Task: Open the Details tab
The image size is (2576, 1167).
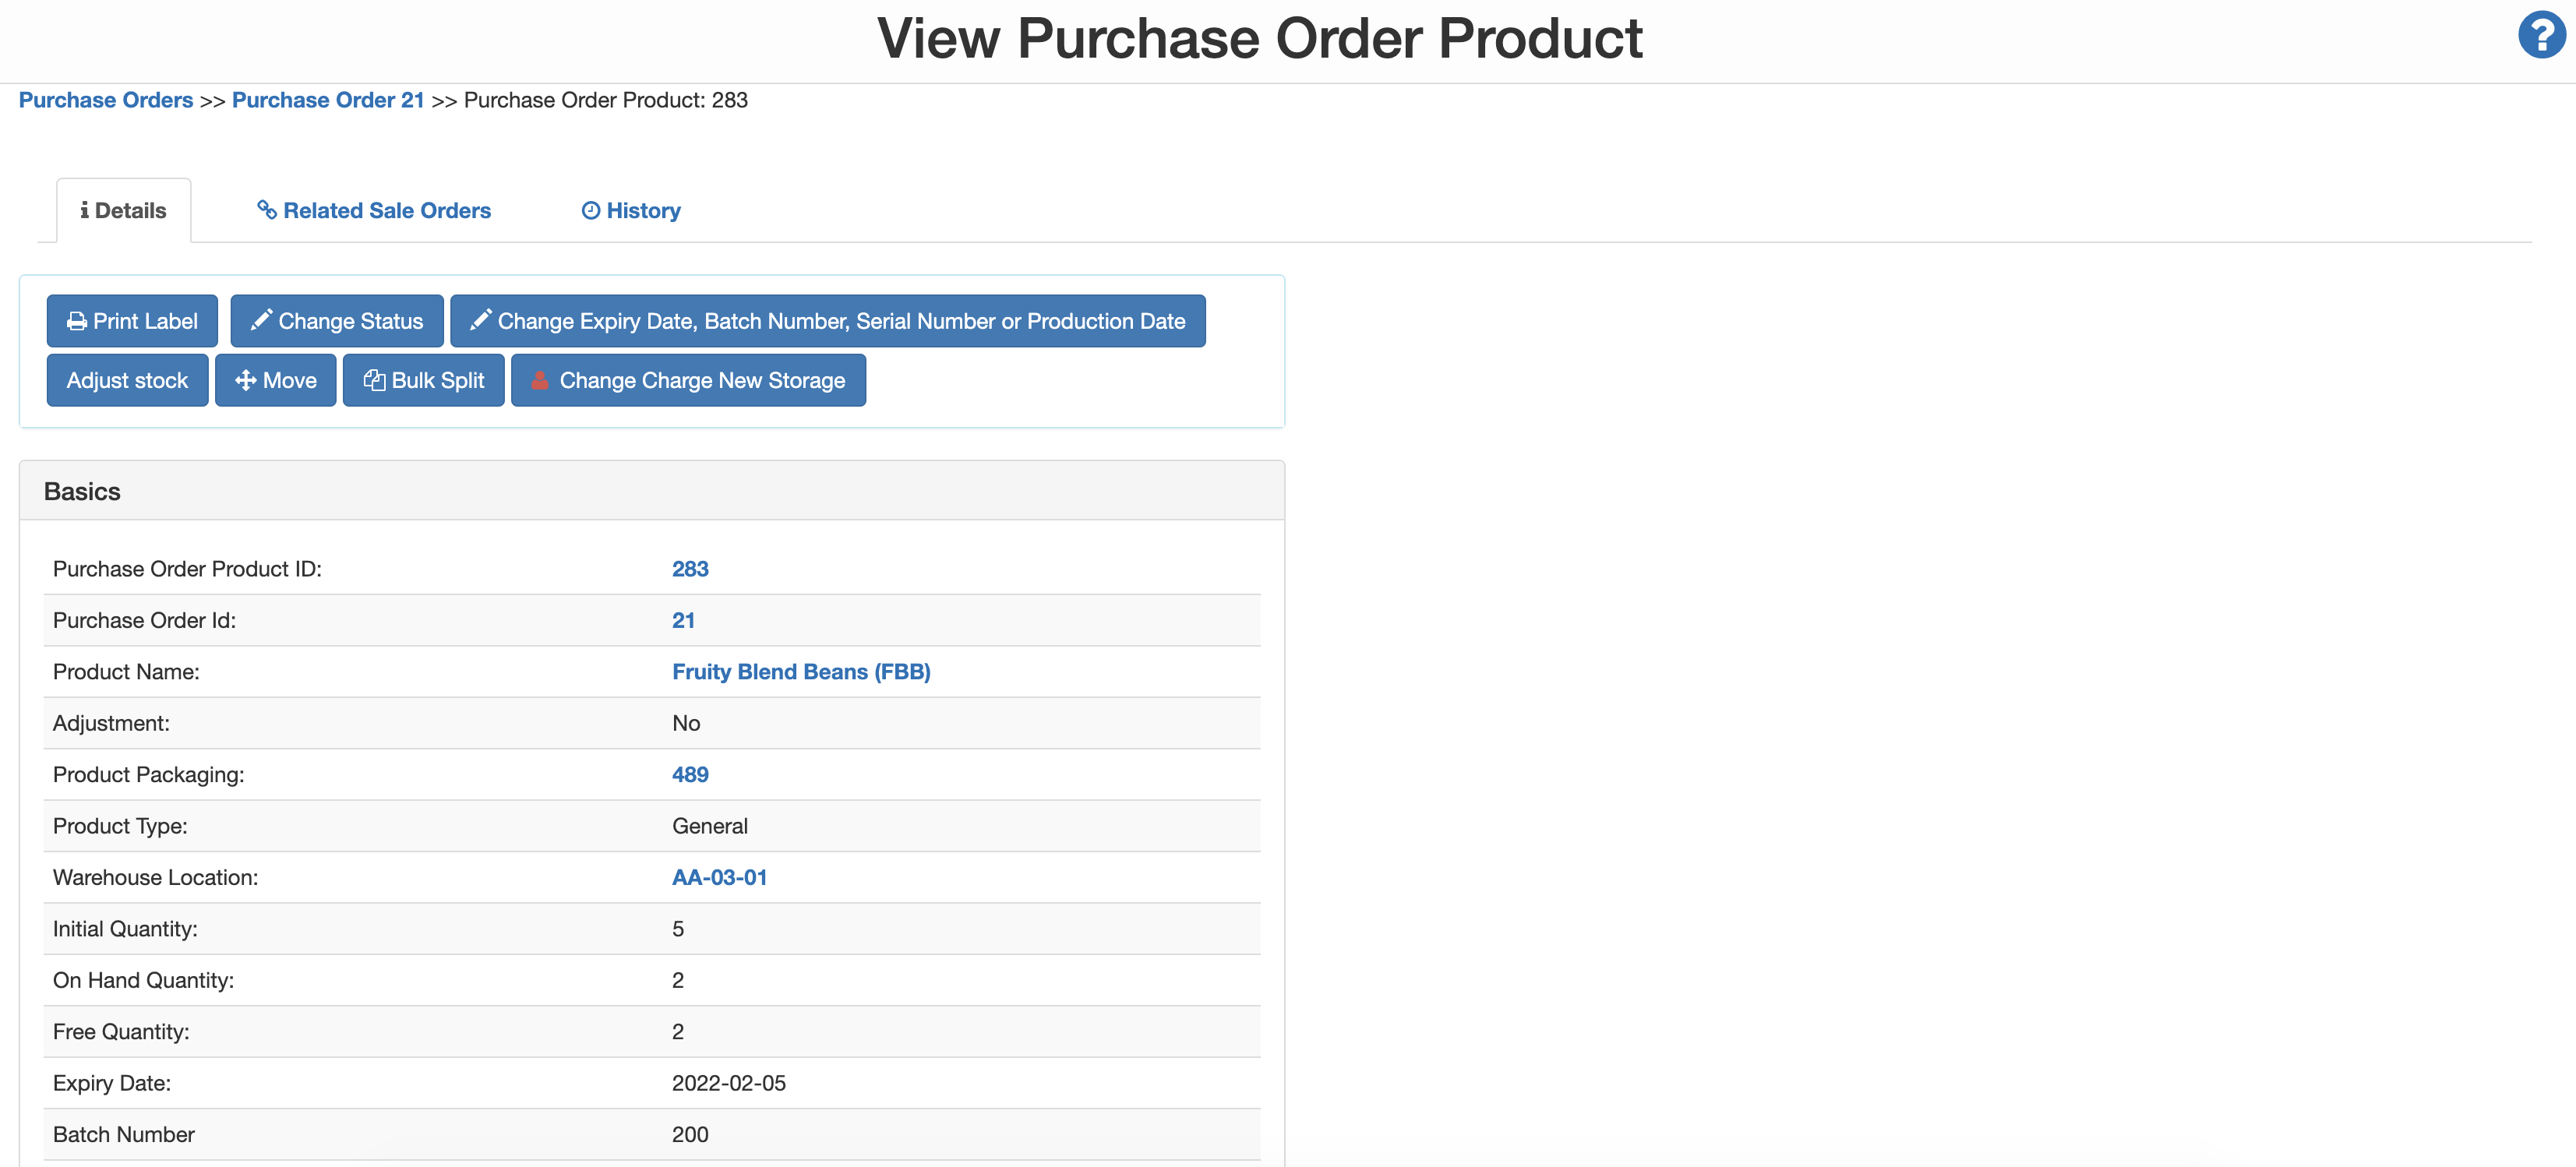Action: 124,211
